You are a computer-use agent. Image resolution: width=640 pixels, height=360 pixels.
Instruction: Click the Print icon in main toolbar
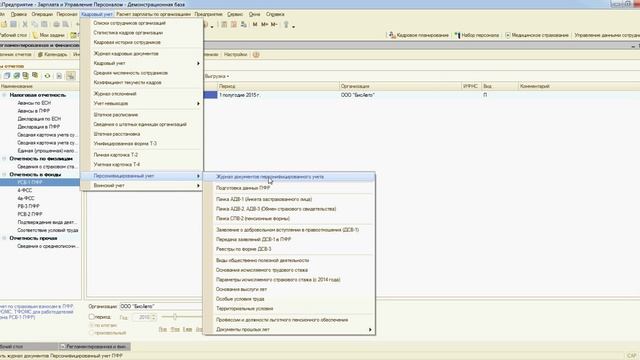(x=56, y=24)
